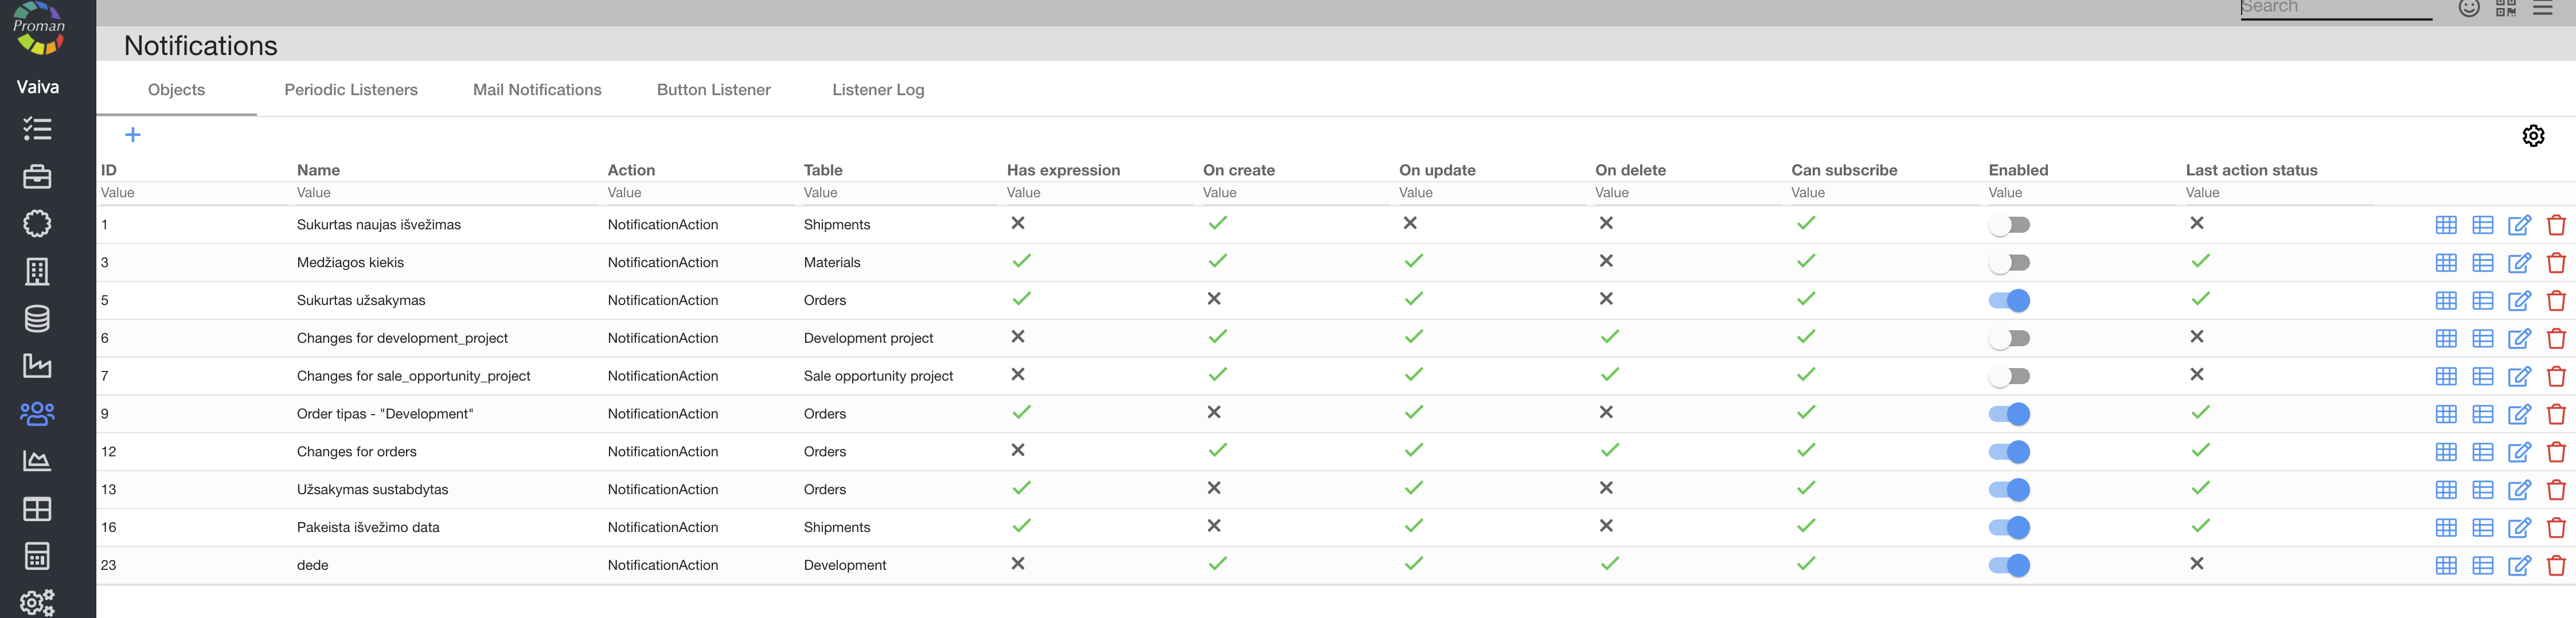
Task: Click red trash icon for Medžiagos kiekis row
Action: click(x=2555, y=263)
